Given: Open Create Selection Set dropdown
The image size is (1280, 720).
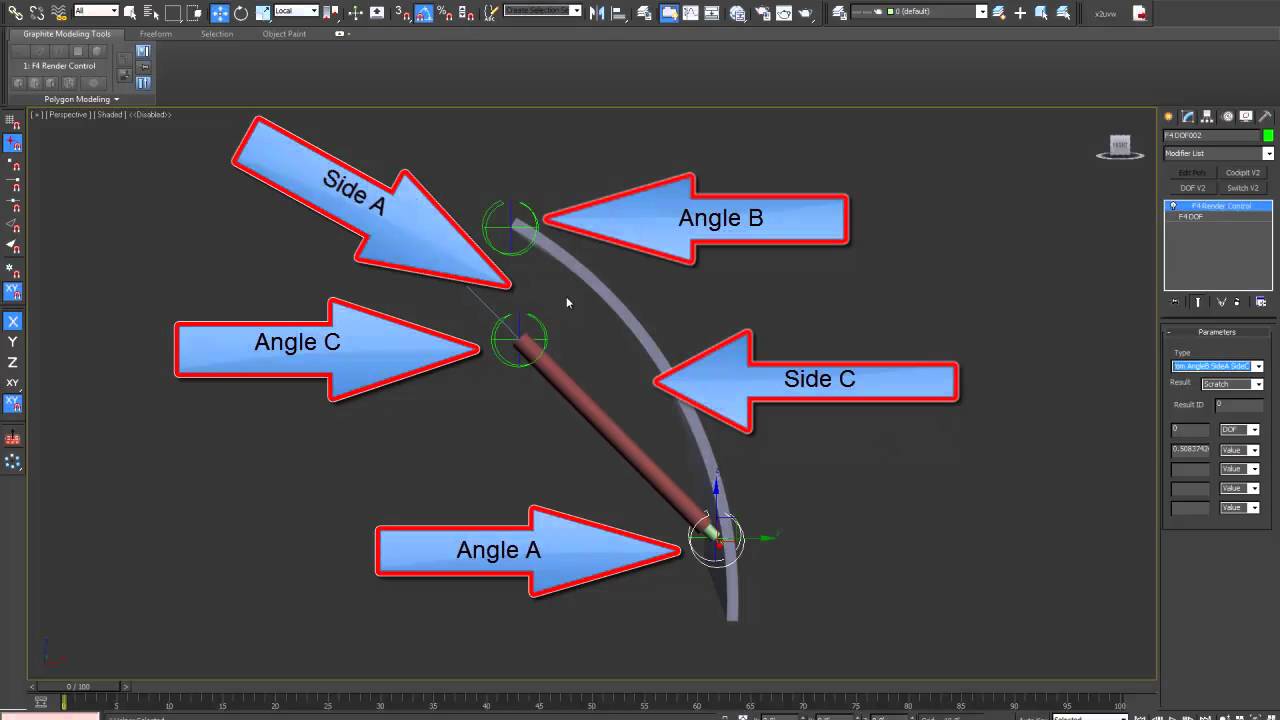Looking at the screenshot, I should (x=542, y=10).
